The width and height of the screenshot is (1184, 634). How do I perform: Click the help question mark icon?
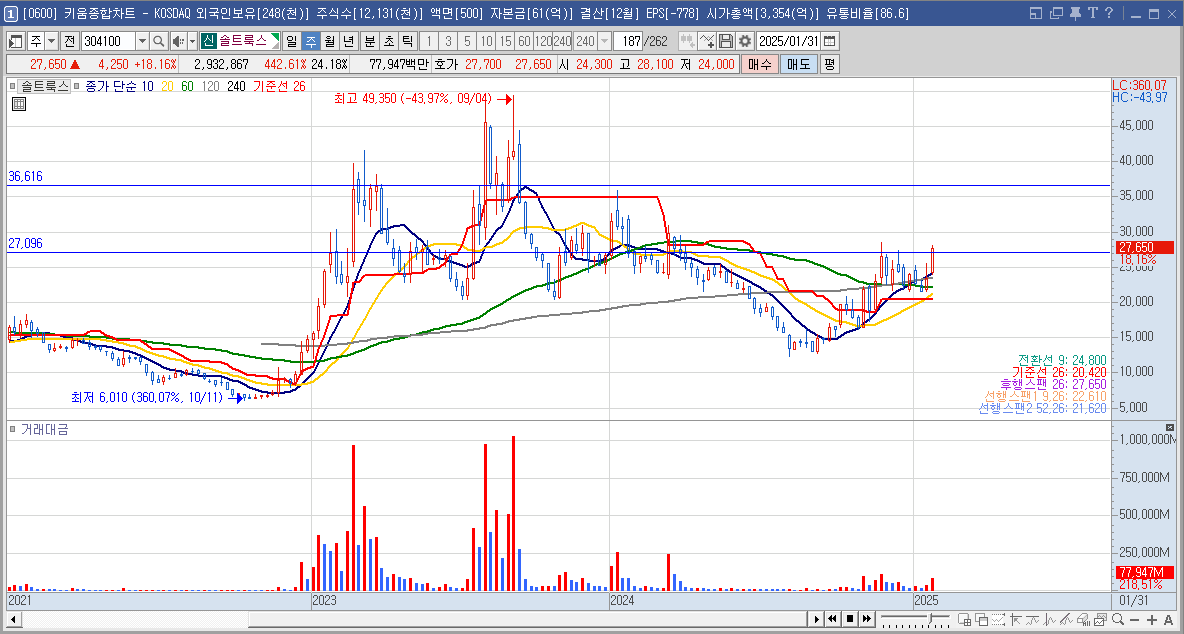coord(1108,13)
